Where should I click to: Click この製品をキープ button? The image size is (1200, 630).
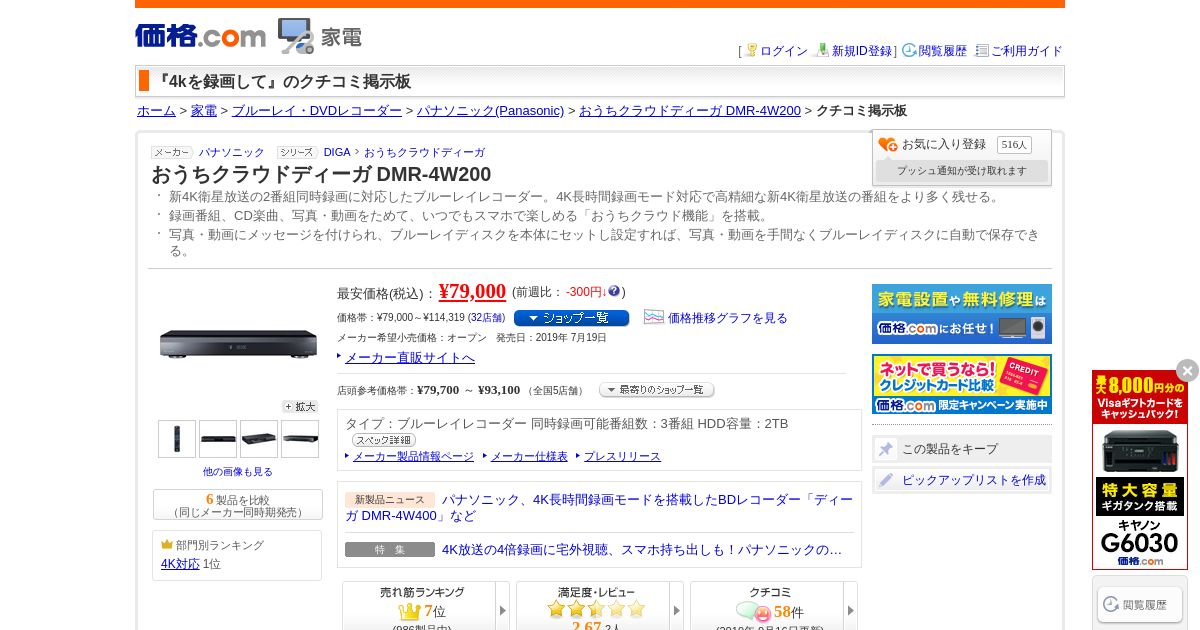(962, 449)
